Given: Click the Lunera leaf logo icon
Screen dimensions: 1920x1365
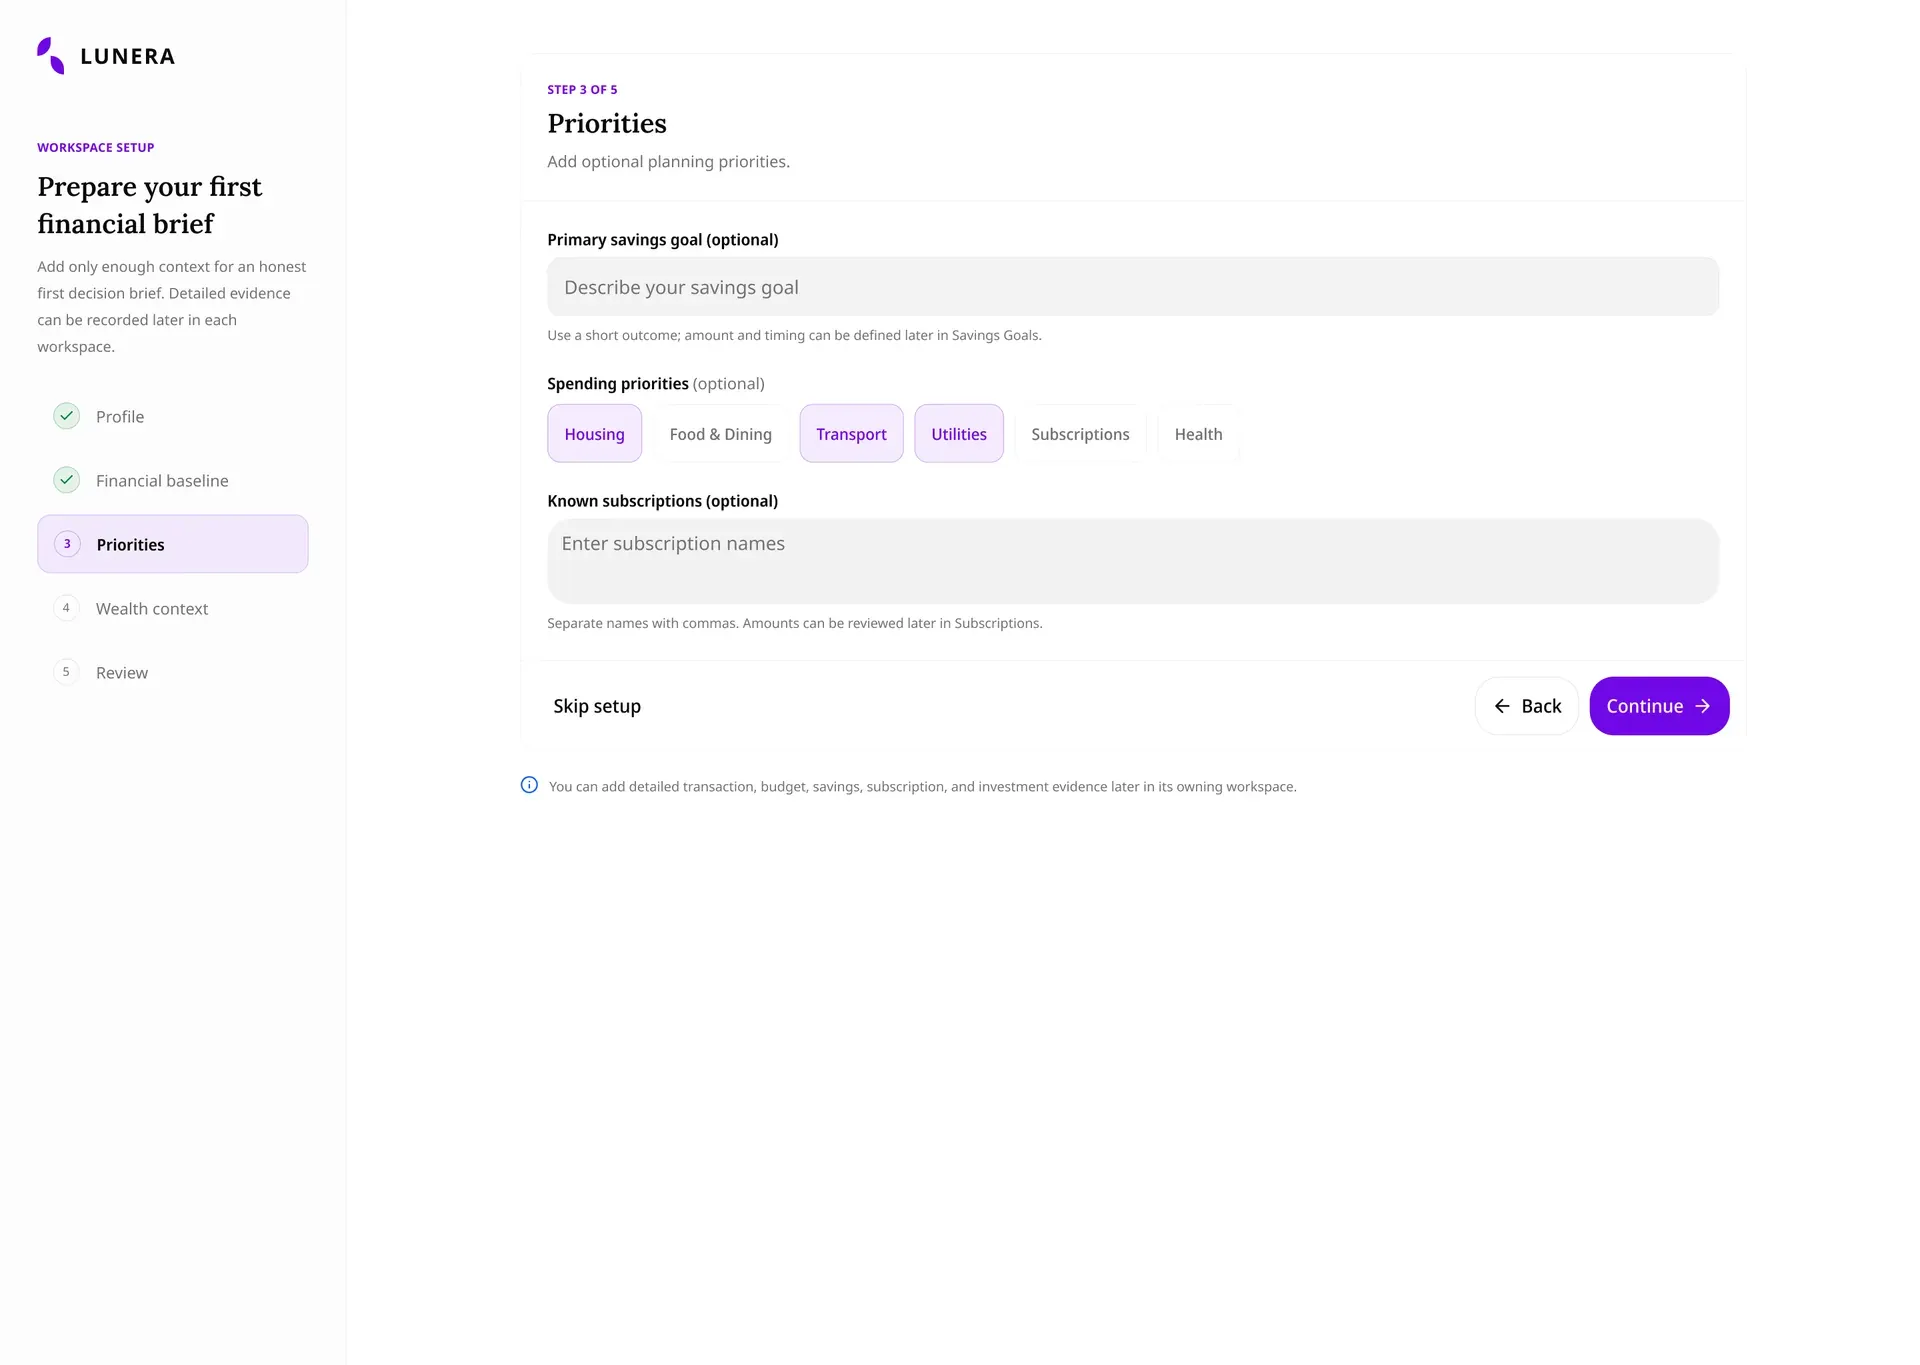Looking at the screenshot, I should pos(51,56).
